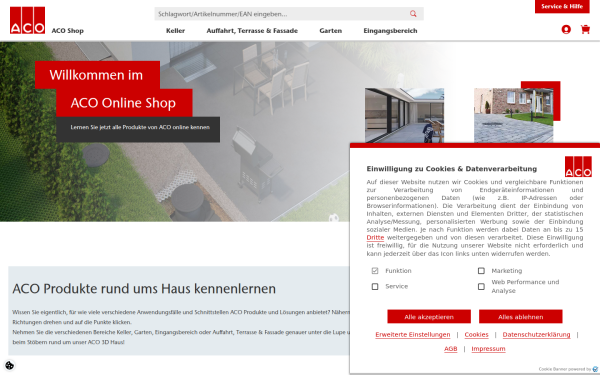Click the brick house driveway thumbnail
600x375 pixels.
pos(514,115)
